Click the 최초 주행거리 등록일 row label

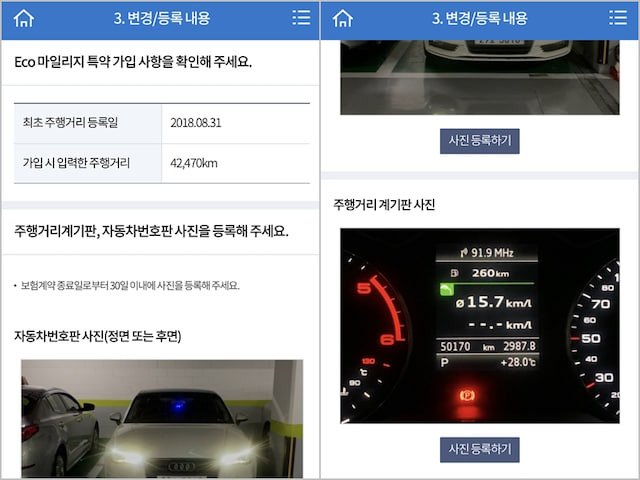pos(70,122)
